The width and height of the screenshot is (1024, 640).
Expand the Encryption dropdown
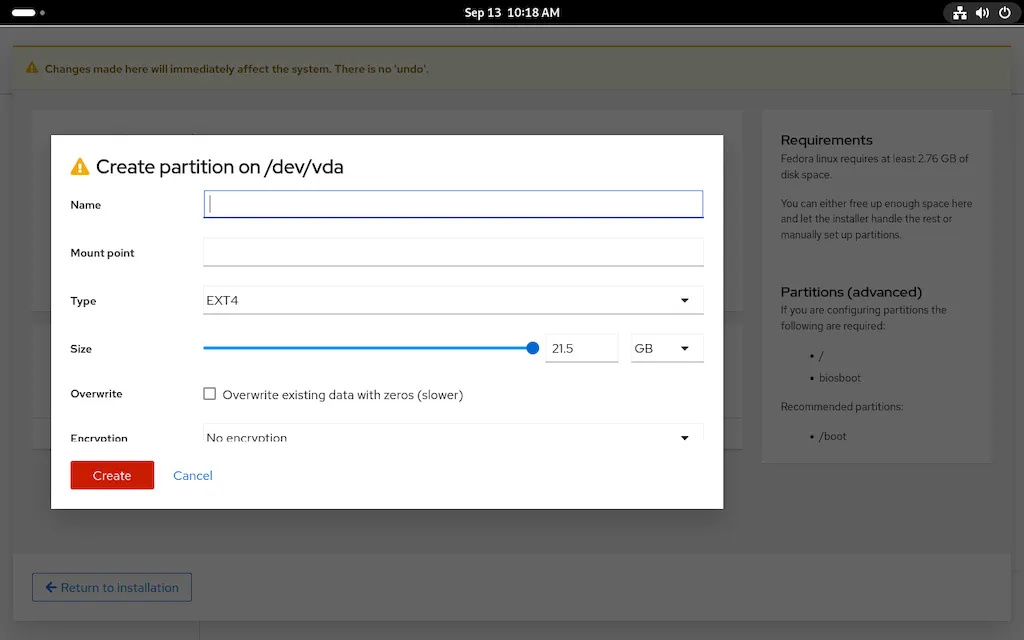point(453,433)
